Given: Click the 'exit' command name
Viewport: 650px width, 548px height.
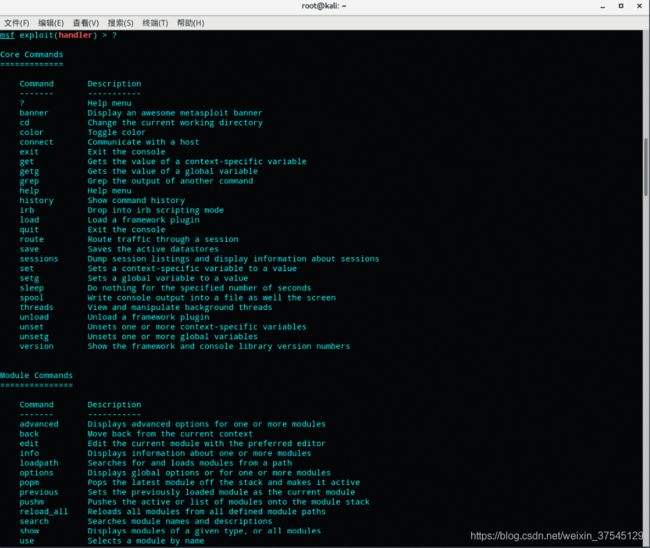Looking at the screenshot, I should (x=29, y=152).
